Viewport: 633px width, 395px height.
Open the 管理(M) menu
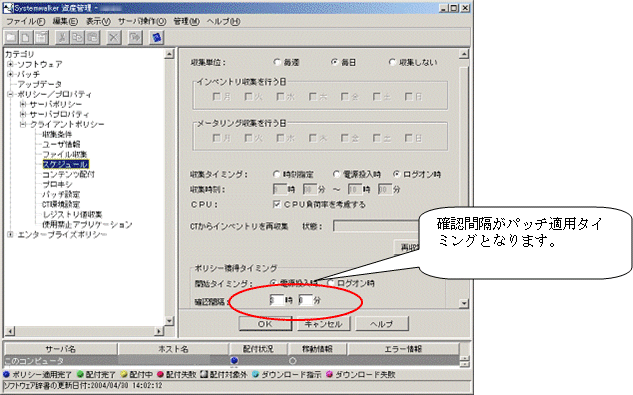(x=186, y=21)
